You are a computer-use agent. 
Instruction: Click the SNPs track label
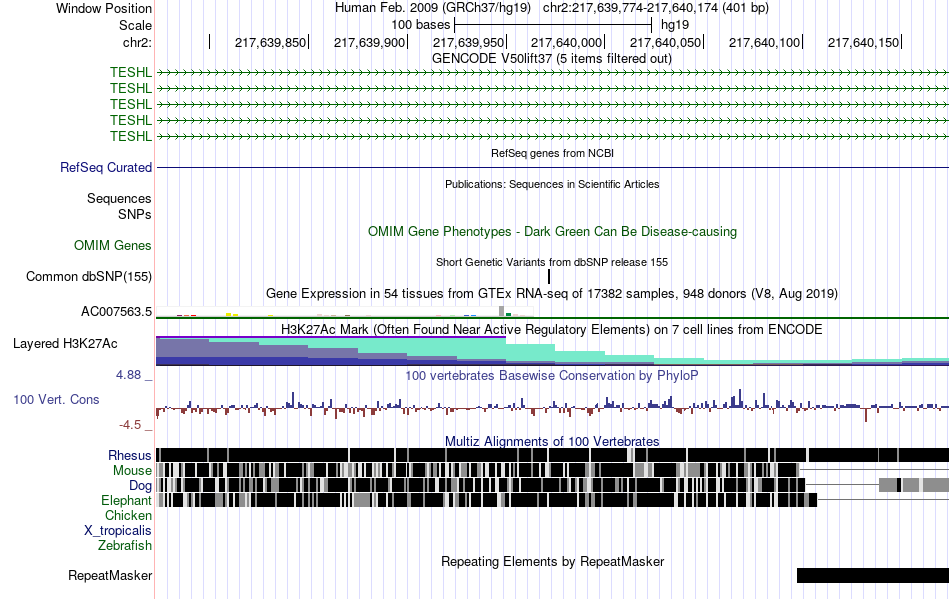point(135,214)
